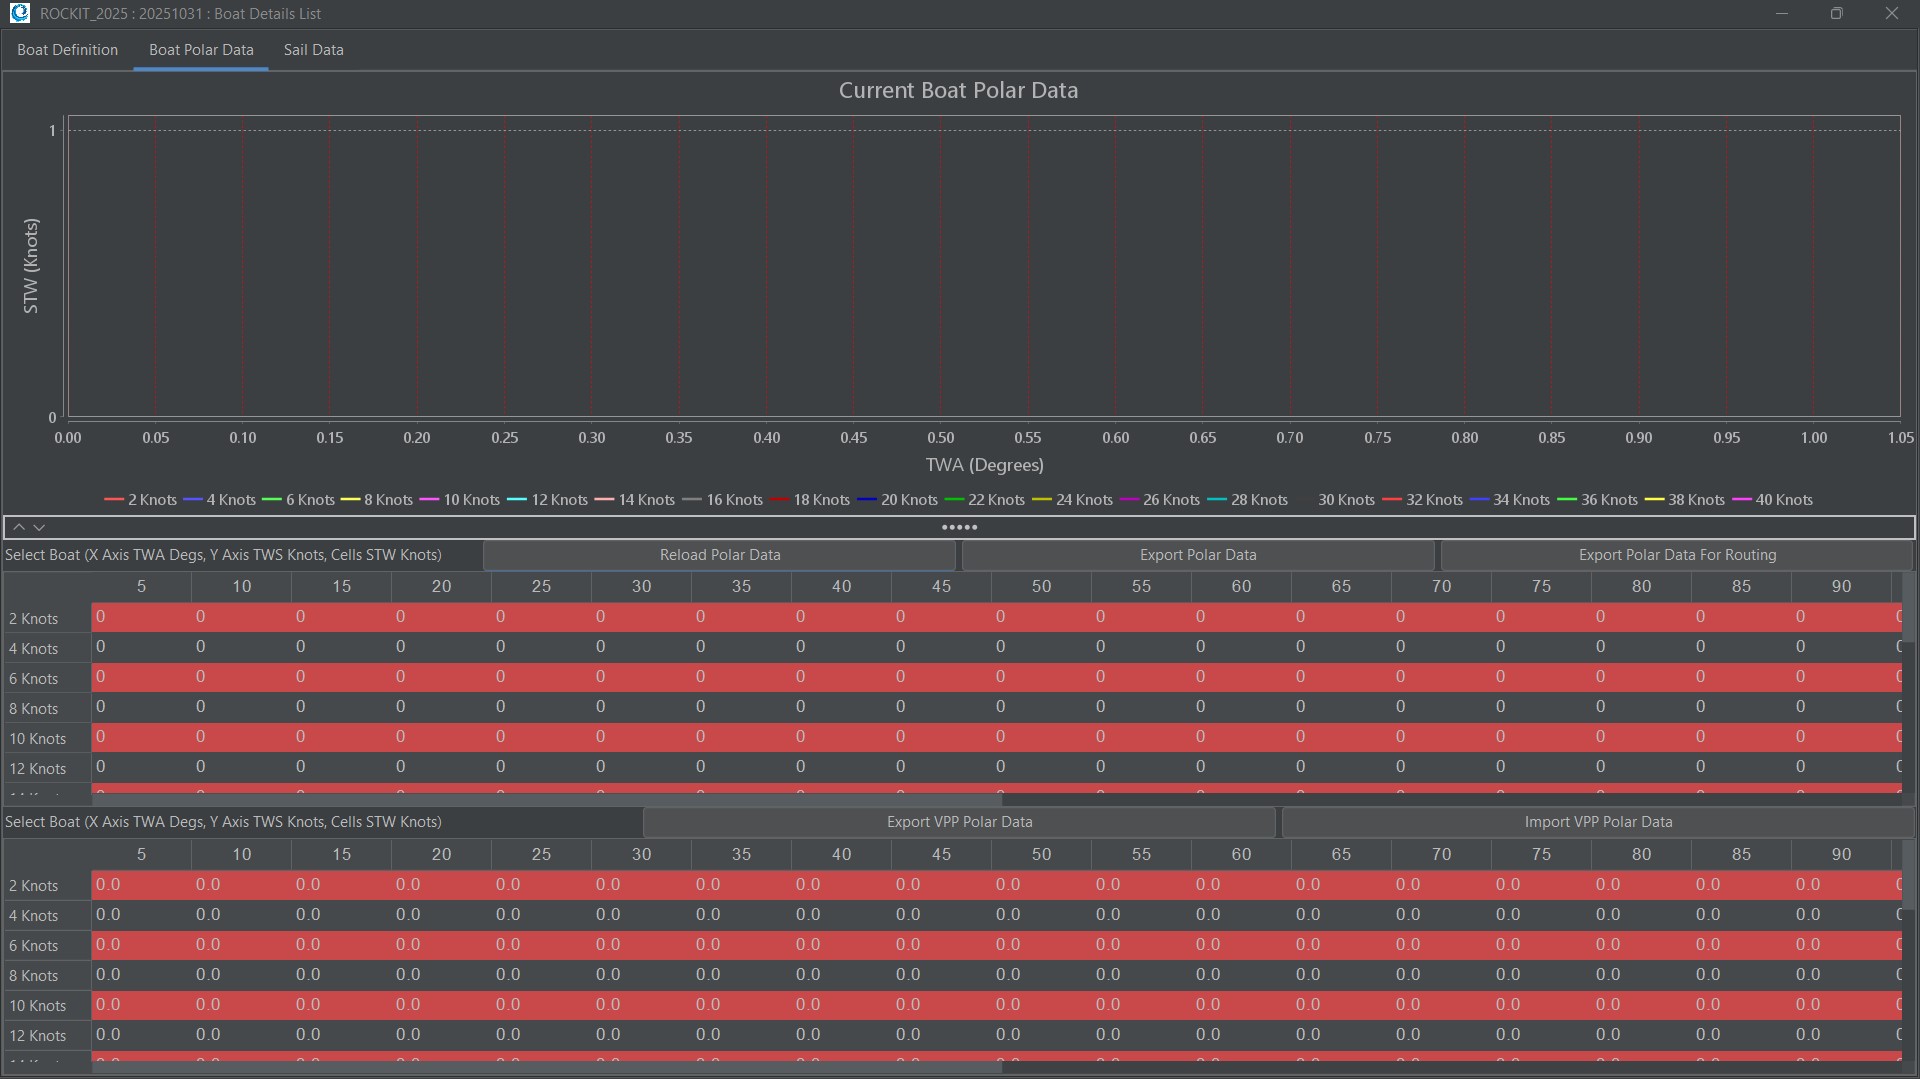Image resolution: width=1920 pixels, height=1080 pixels.
Task: Click the Import VPP Polar Data button
Action: click(1597, 822)
